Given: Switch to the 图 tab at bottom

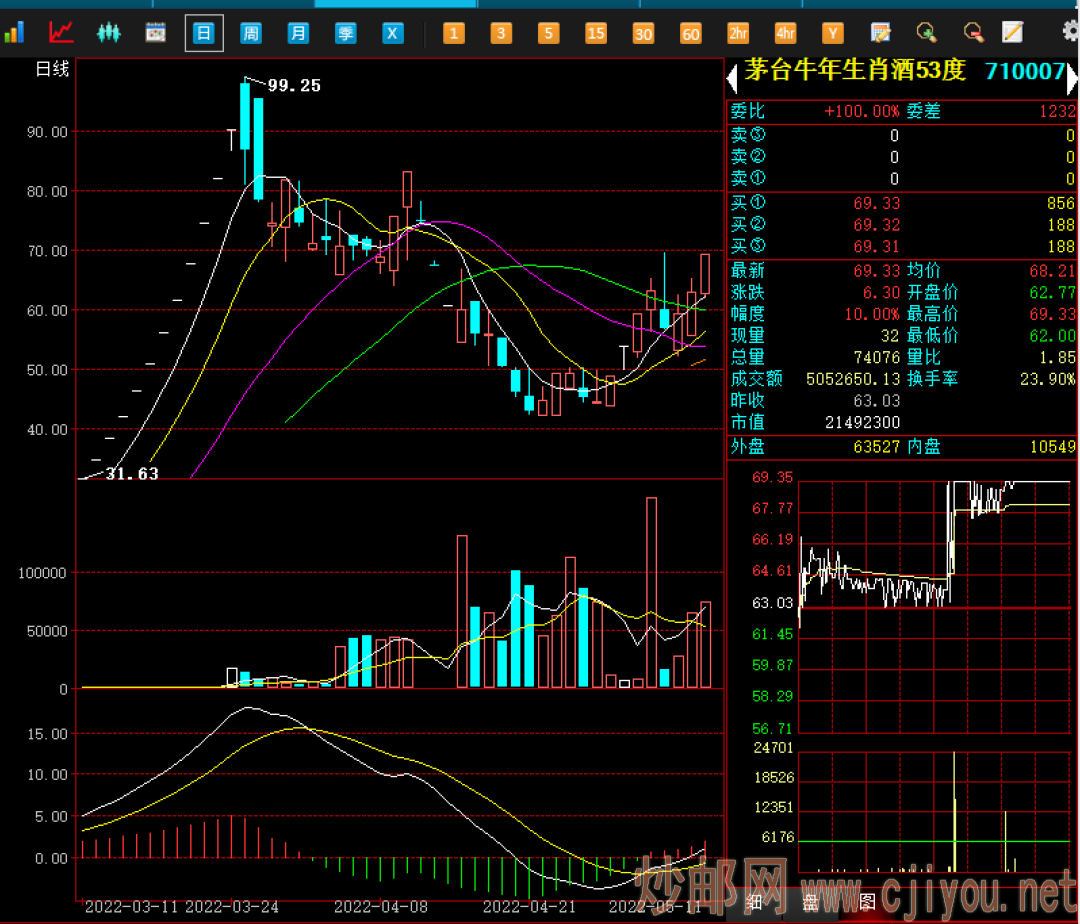Looking at the screenshot, I should pos(866,903).
